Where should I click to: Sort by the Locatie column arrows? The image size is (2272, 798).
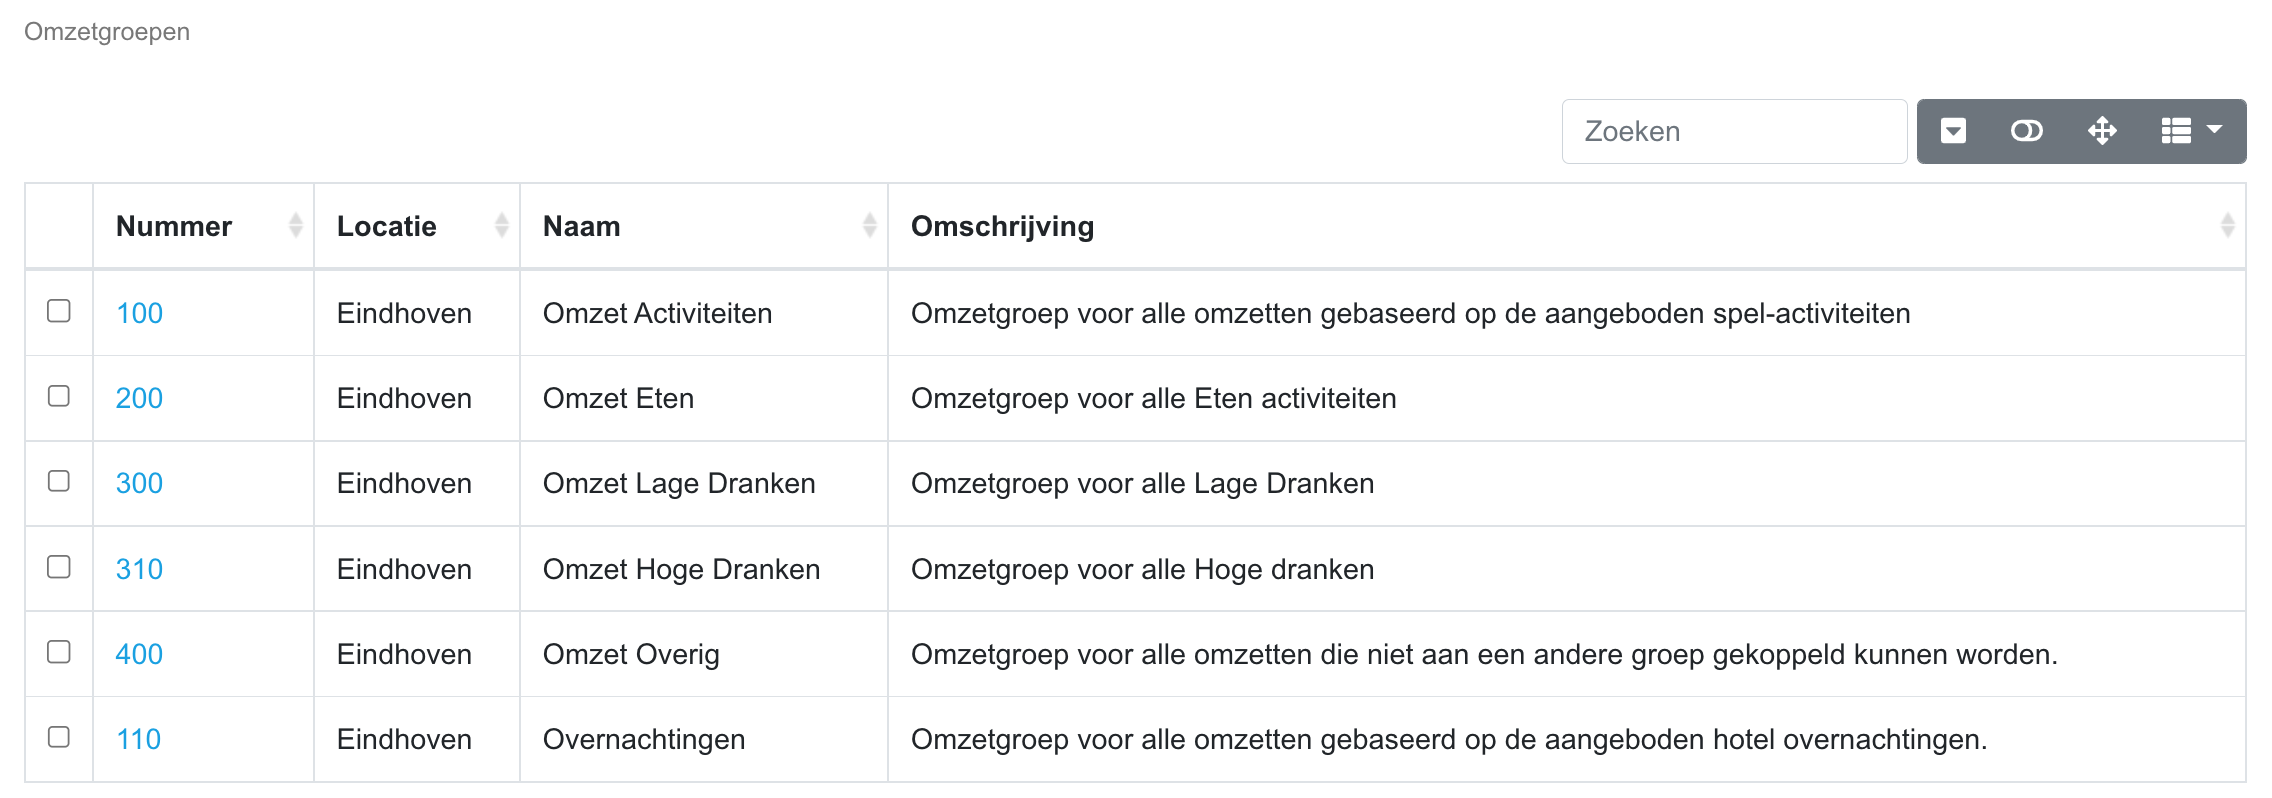[x=501, y=226]
